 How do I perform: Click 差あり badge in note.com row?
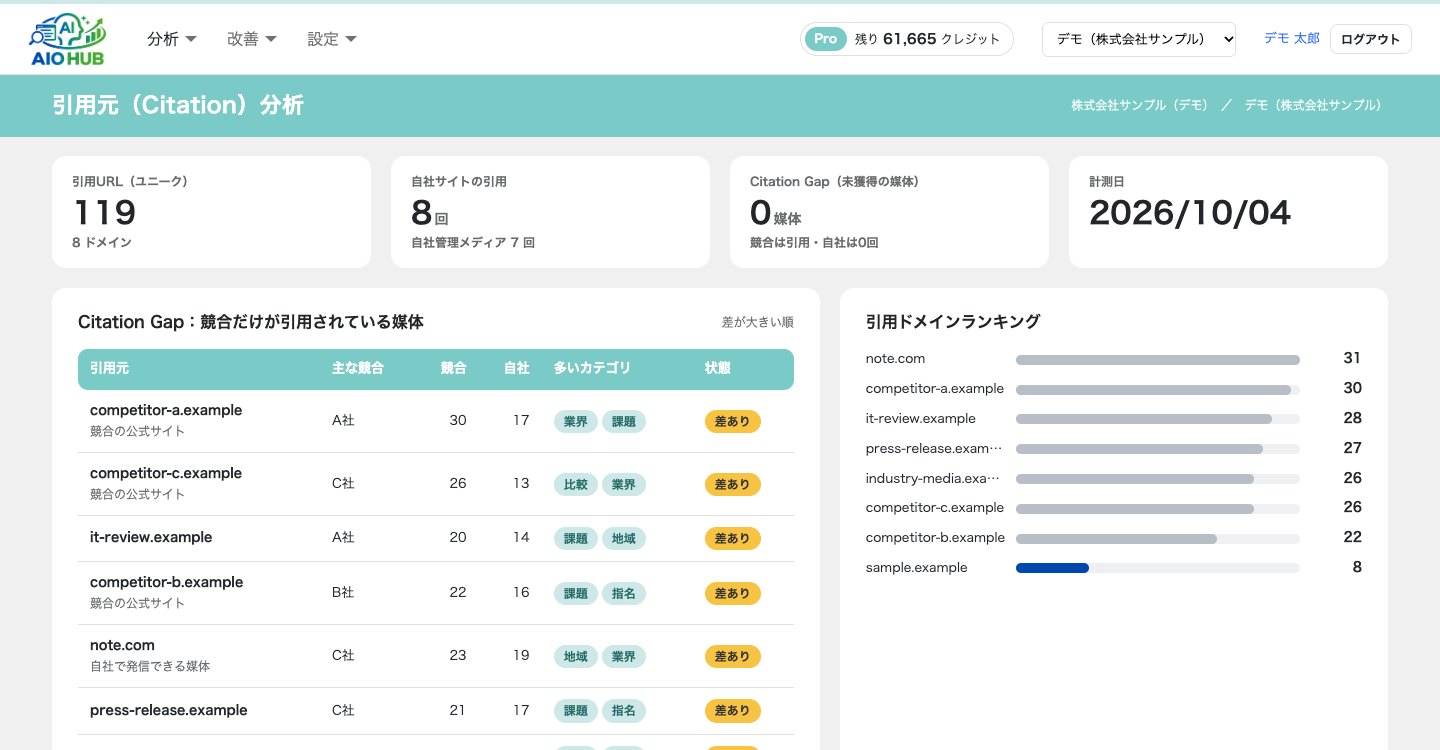pyautogui.click(x=733, y=656)
